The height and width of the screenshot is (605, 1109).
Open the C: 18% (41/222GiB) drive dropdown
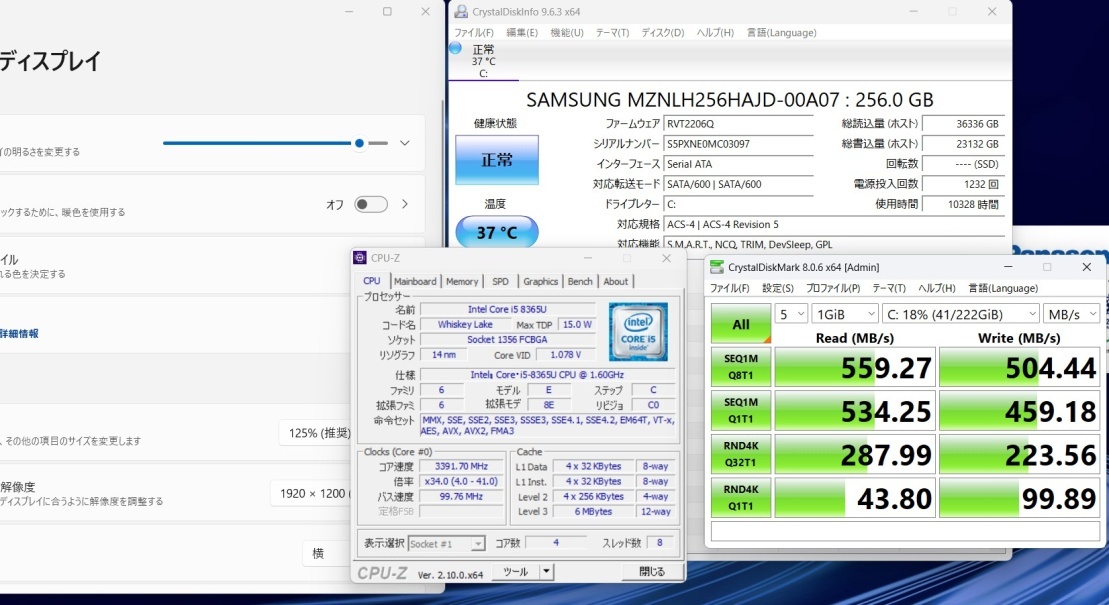(x=960, y=314)
